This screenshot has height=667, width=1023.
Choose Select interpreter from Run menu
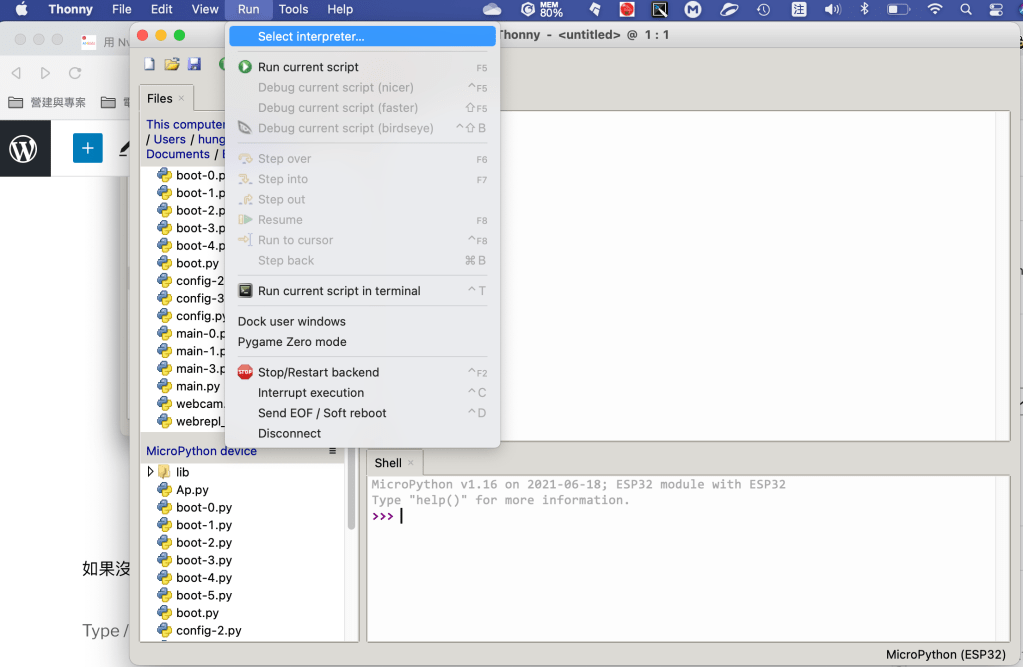click(311, 36)
